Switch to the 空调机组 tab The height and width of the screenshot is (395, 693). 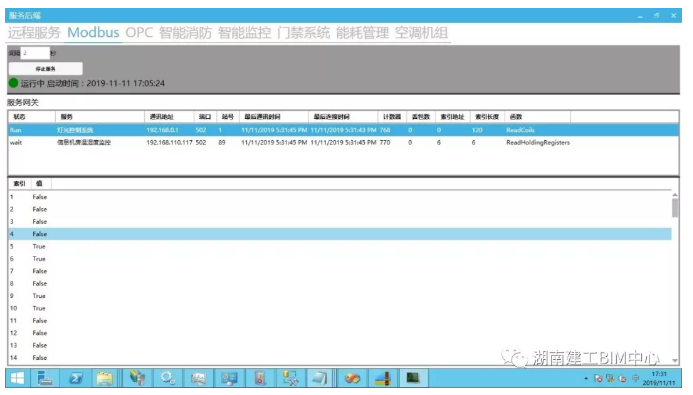(x=421, y=33)
